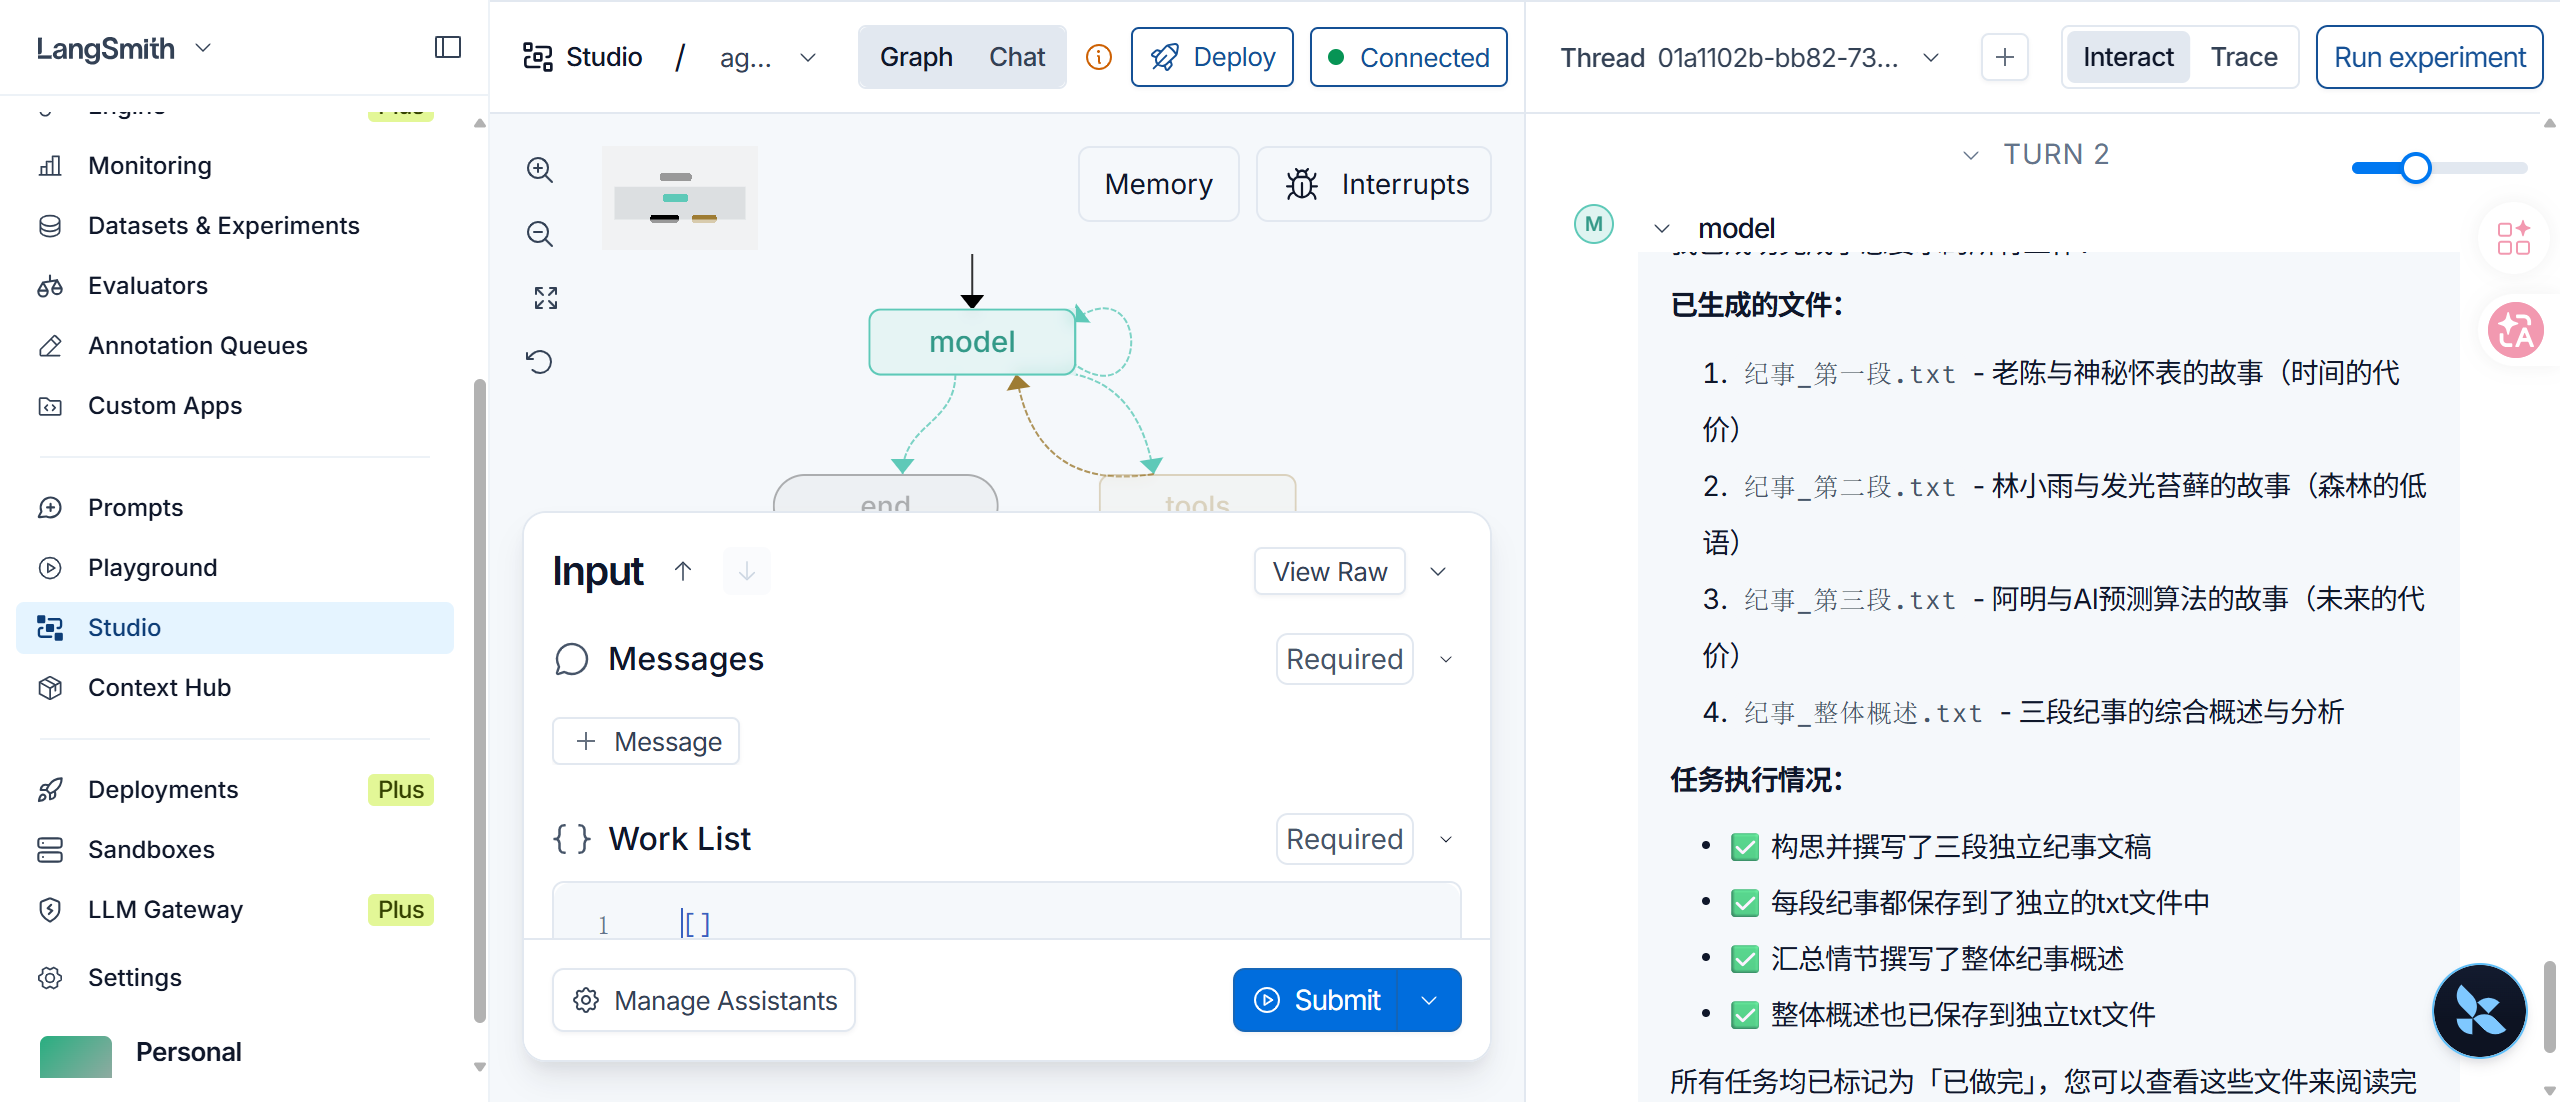The height and width of the screenshot is (1102, 2560).
Task: Collapse the sidebar panel icon
Action: coord(448,47)
